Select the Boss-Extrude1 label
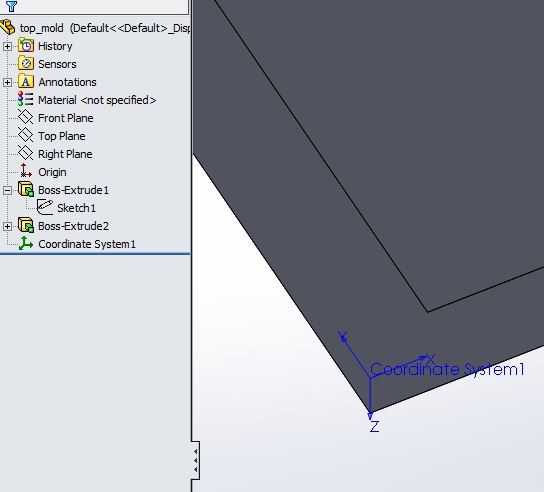The width and height of the screenshot is (544, 492). click(x=74, y=190)
